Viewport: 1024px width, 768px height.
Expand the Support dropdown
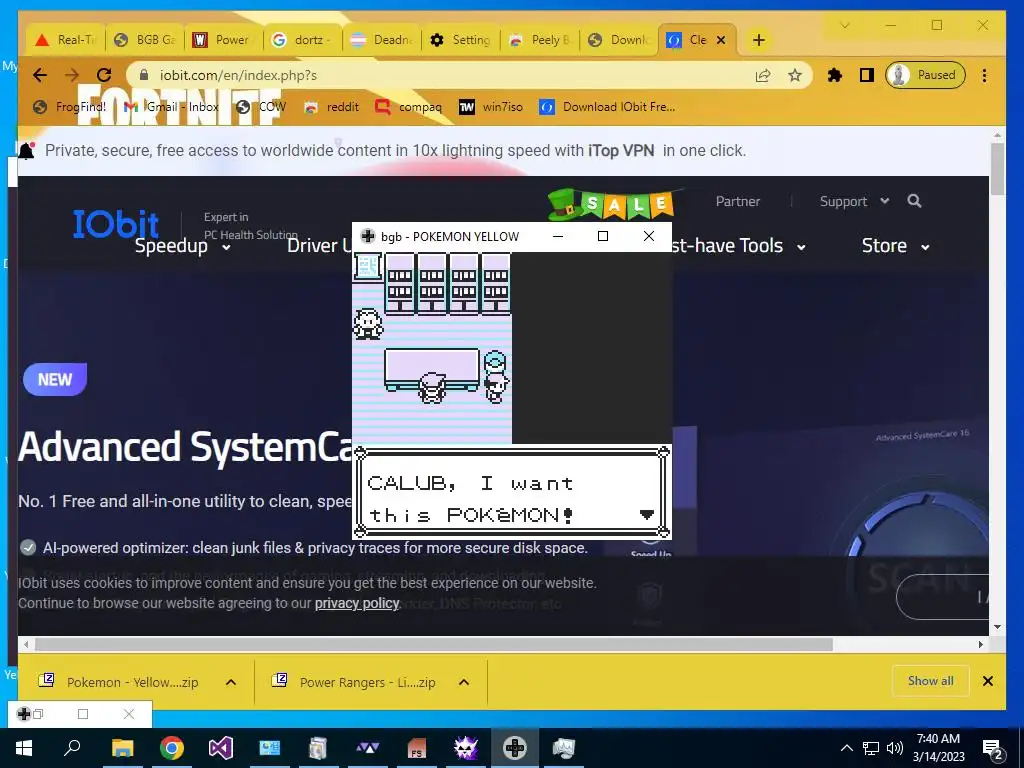(854, 201)
